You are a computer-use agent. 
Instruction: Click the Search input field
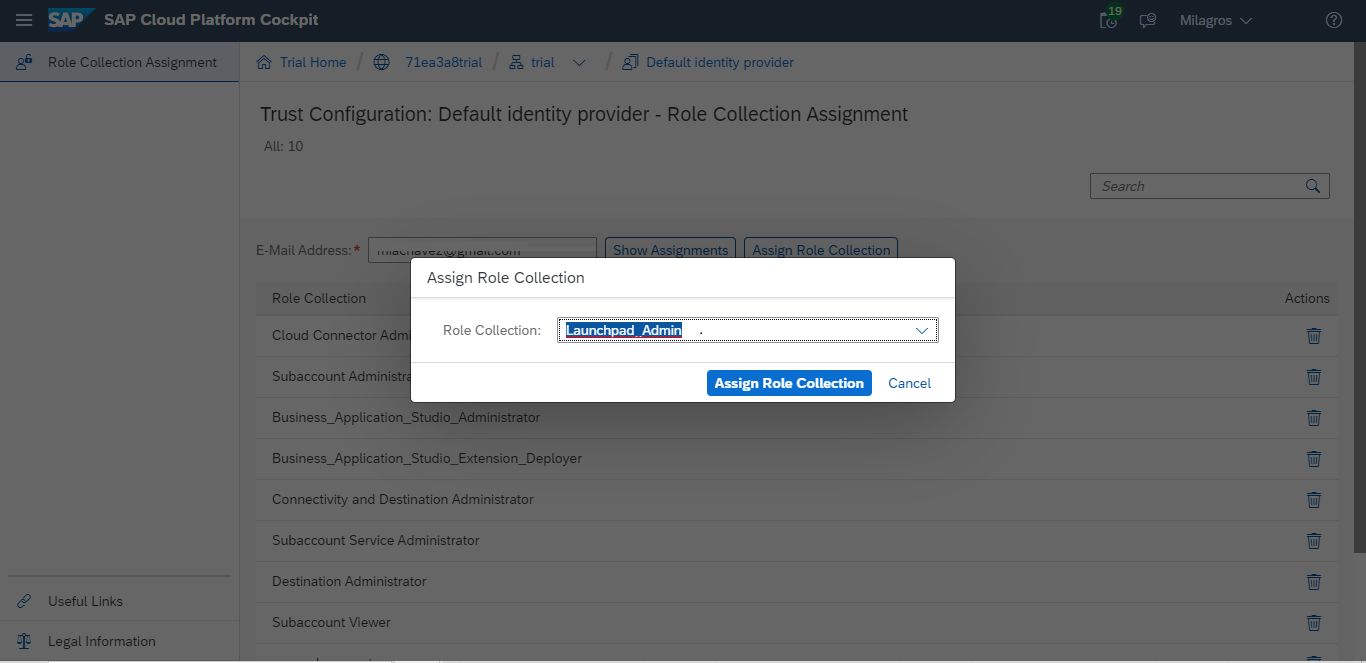pyautogui.click(x=1195, y=186)
